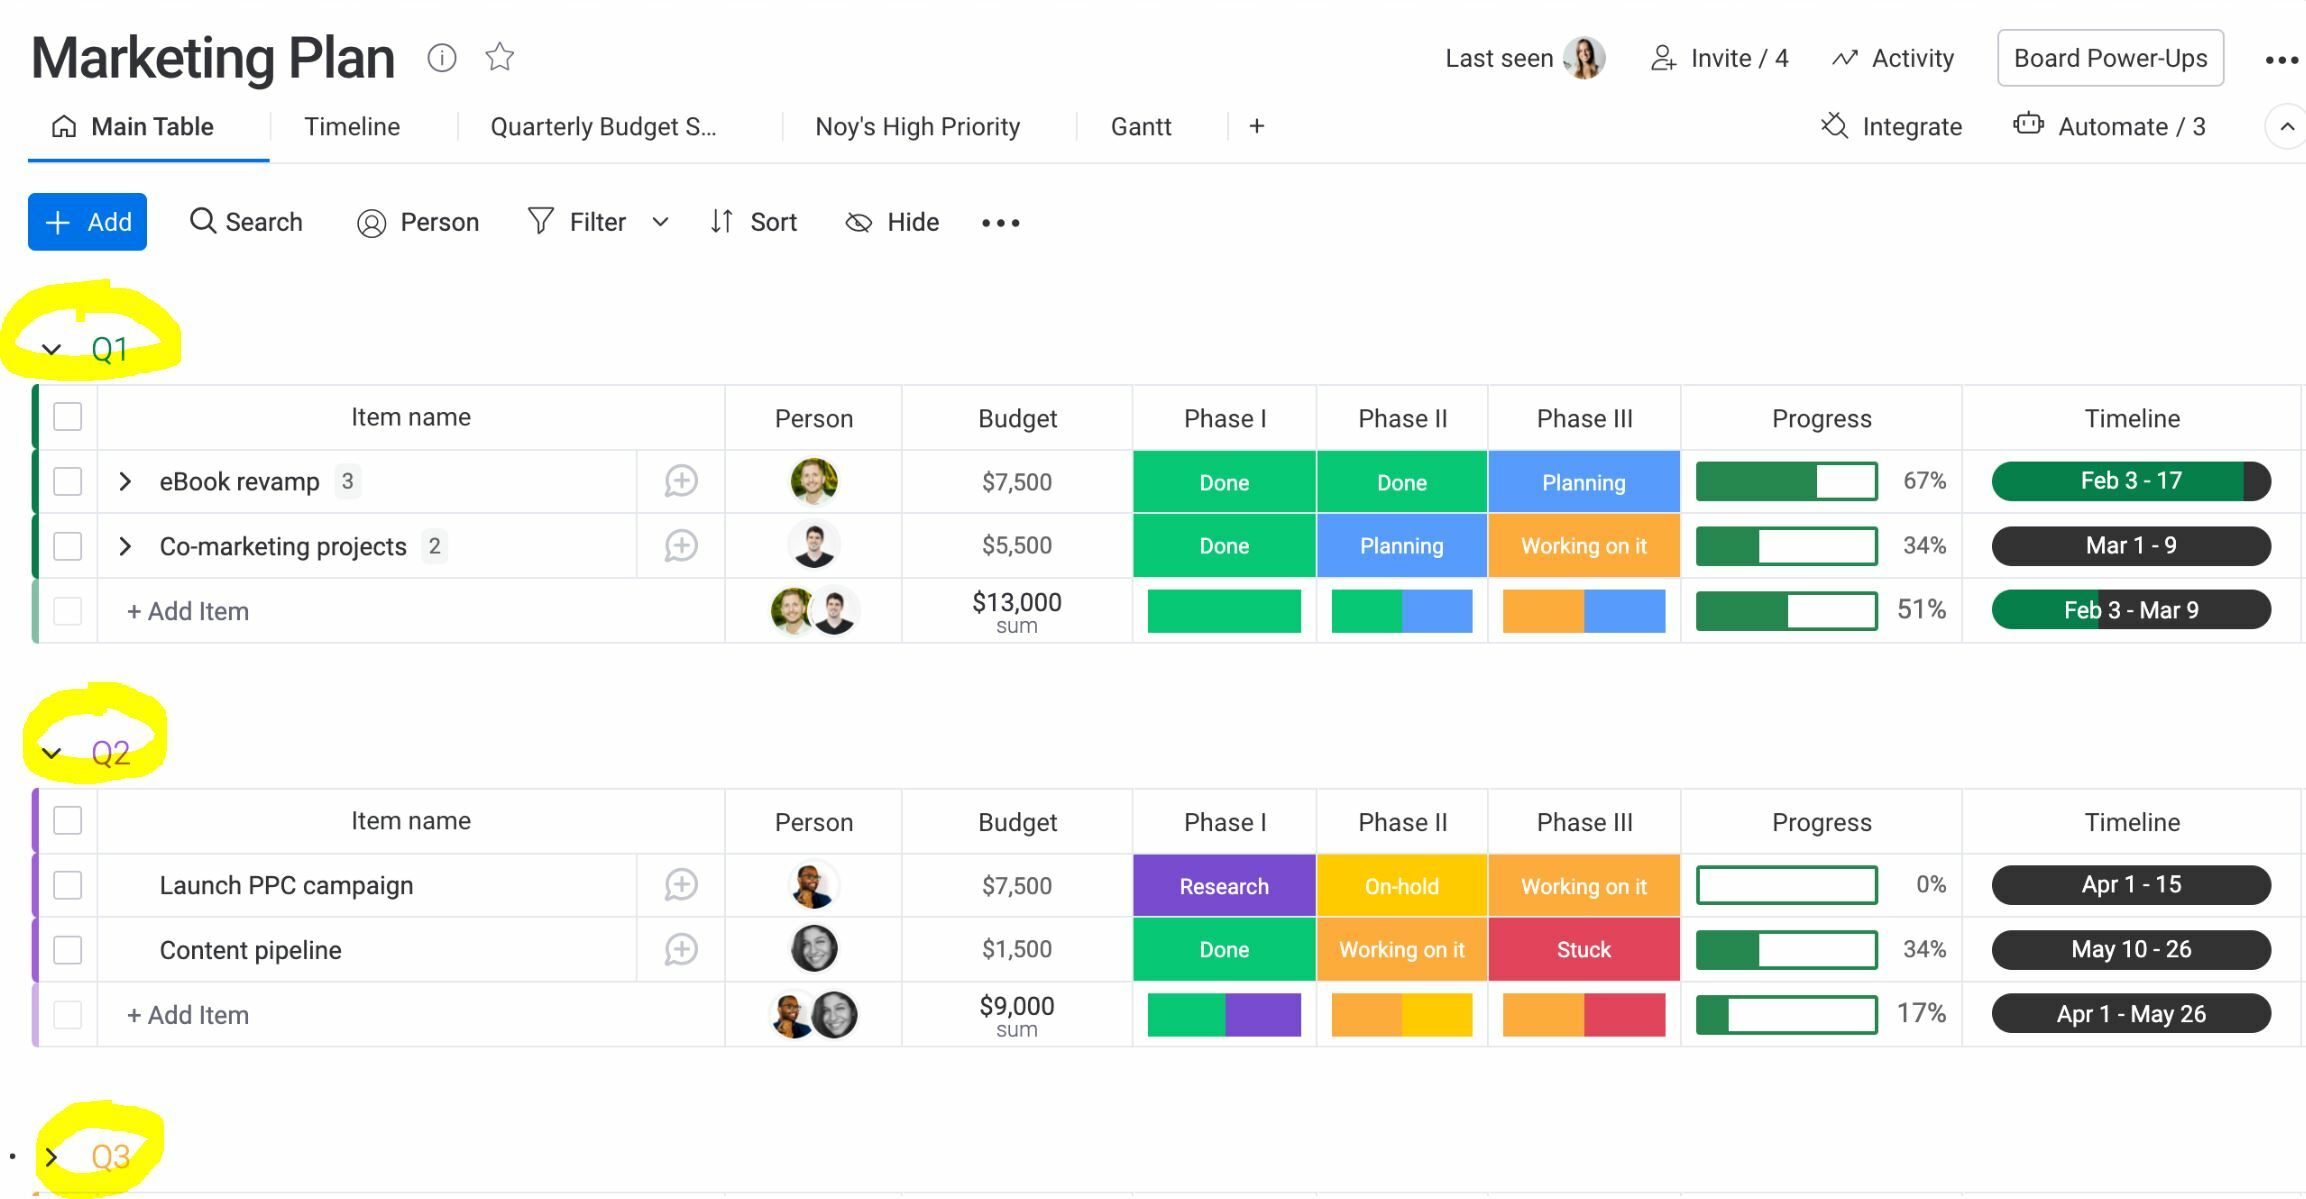This screenshot has width=2306, height=1199.
Task: Click the Integrate plug icon
Action: 1834,126
